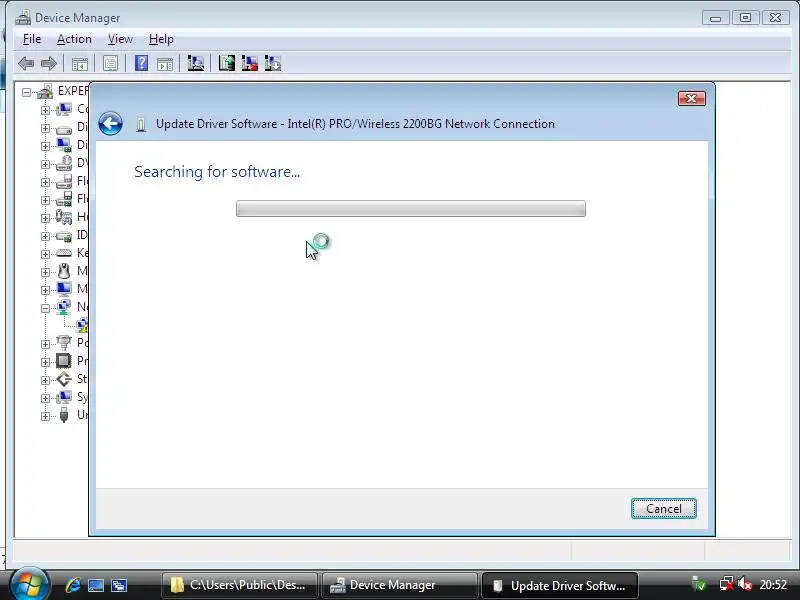Viewport: 800px width, 600px height.
Task: Click the blue Help question-mark toolbar icon
Action: tap(141, 63)
